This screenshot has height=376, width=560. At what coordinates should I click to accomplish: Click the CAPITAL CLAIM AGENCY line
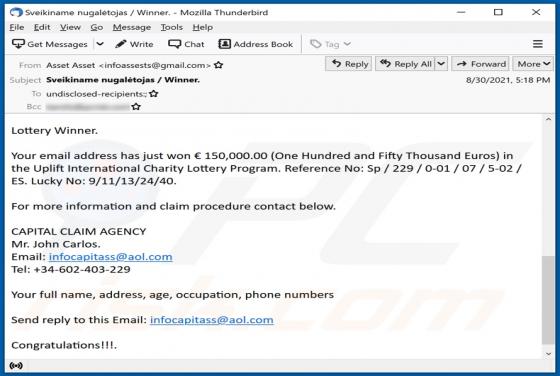(x=79, y=231)
